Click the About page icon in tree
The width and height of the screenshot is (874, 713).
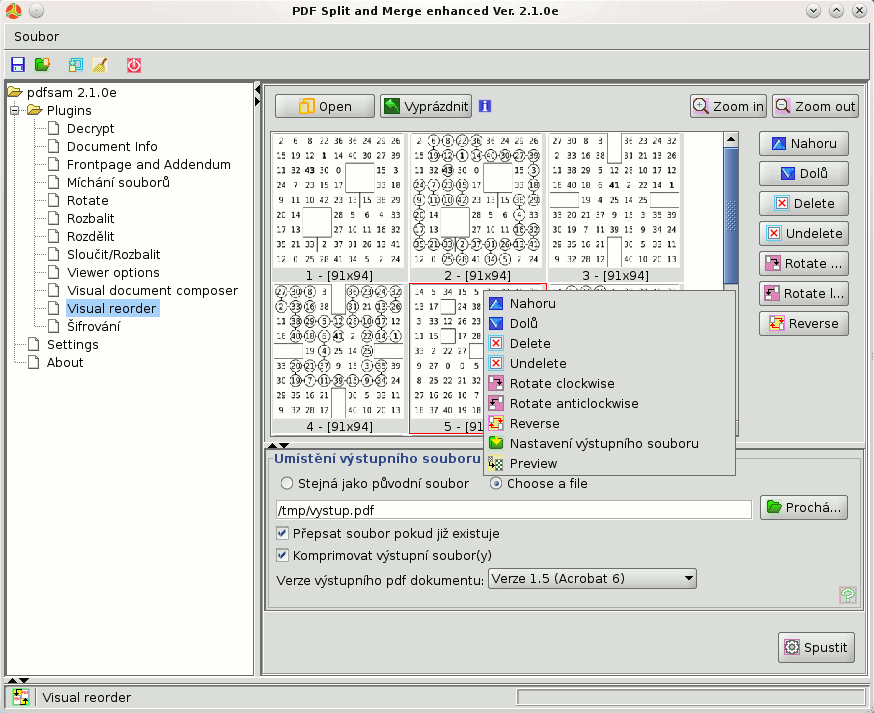(34, 362)
